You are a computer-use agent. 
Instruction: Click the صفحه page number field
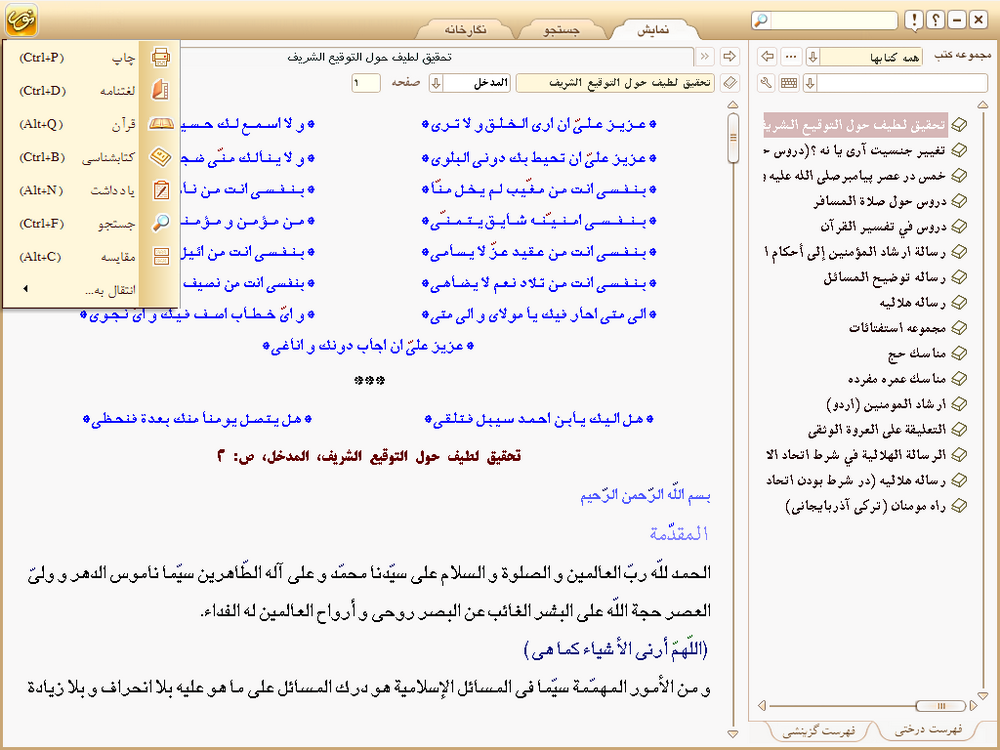point(366,83)
